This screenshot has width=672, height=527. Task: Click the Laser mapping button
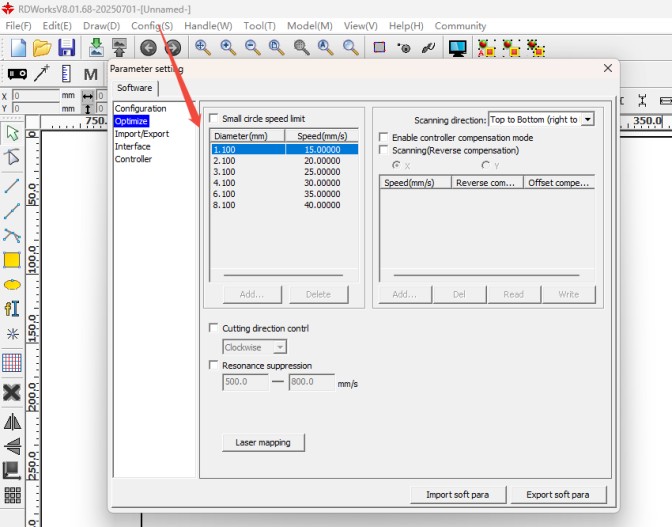click(x=263, y=442)
